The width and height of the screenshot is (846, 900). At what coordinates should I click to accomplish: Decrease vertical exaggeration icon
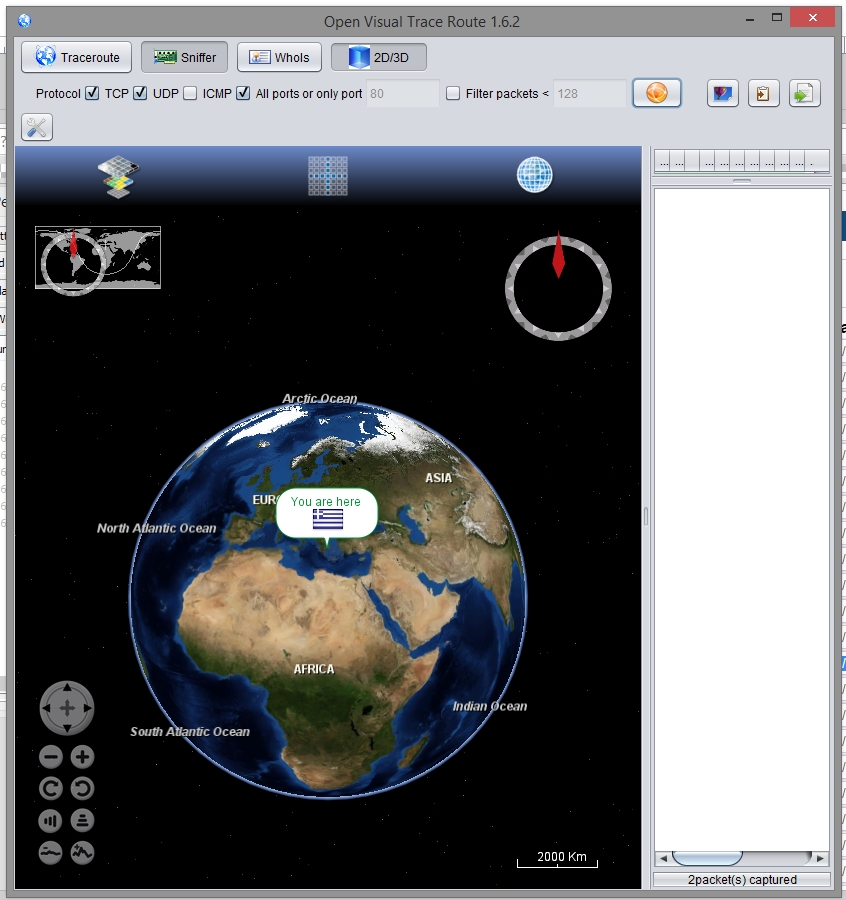click(x=51, y=852)
